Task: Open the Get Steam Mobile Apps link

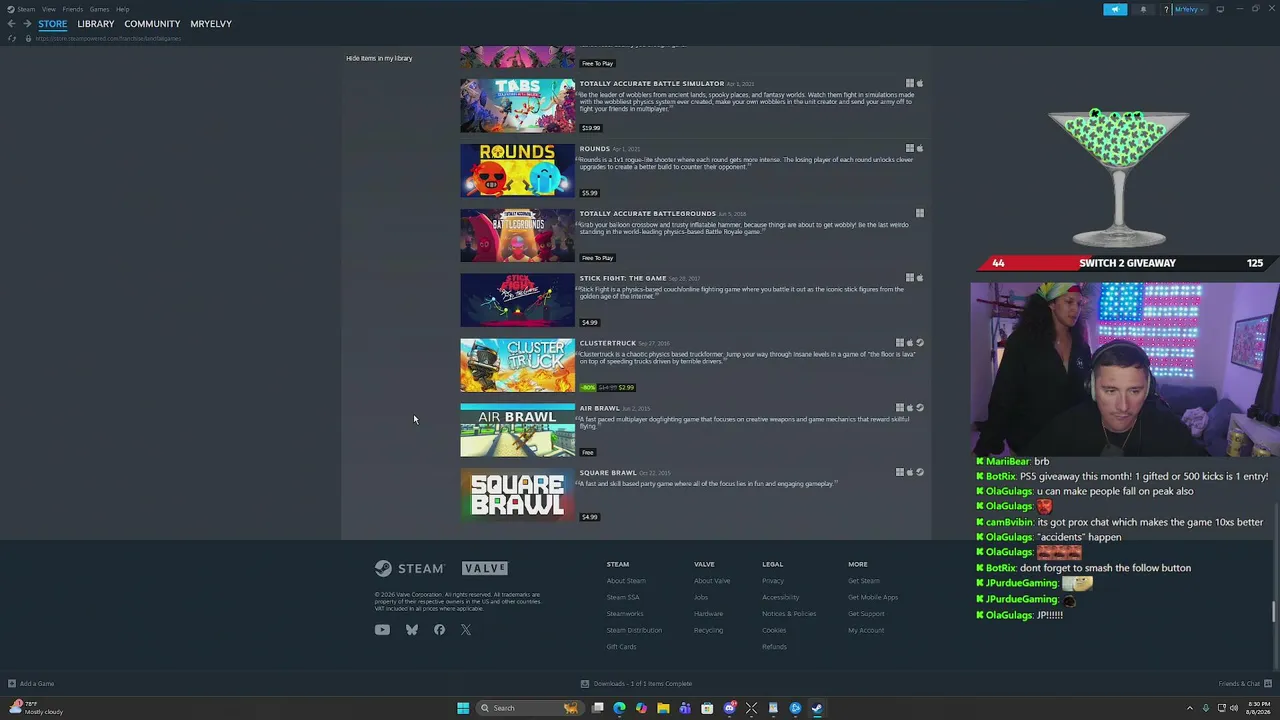Action: click(x=873, y=597)
